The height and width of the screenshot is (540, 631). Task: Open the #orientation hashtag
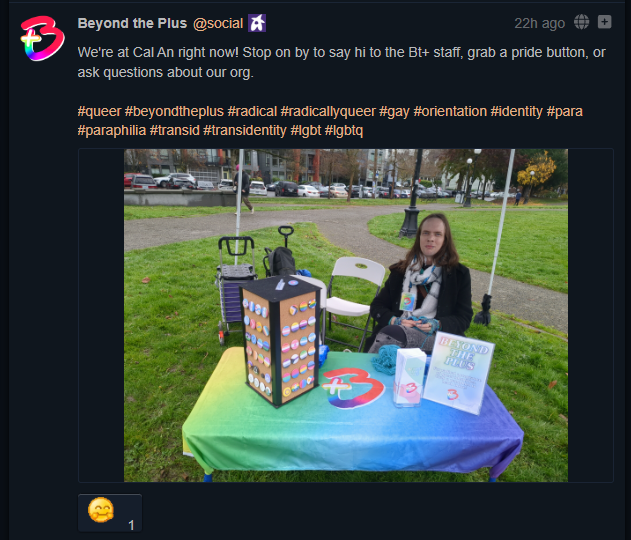click(x=450, y=111)
